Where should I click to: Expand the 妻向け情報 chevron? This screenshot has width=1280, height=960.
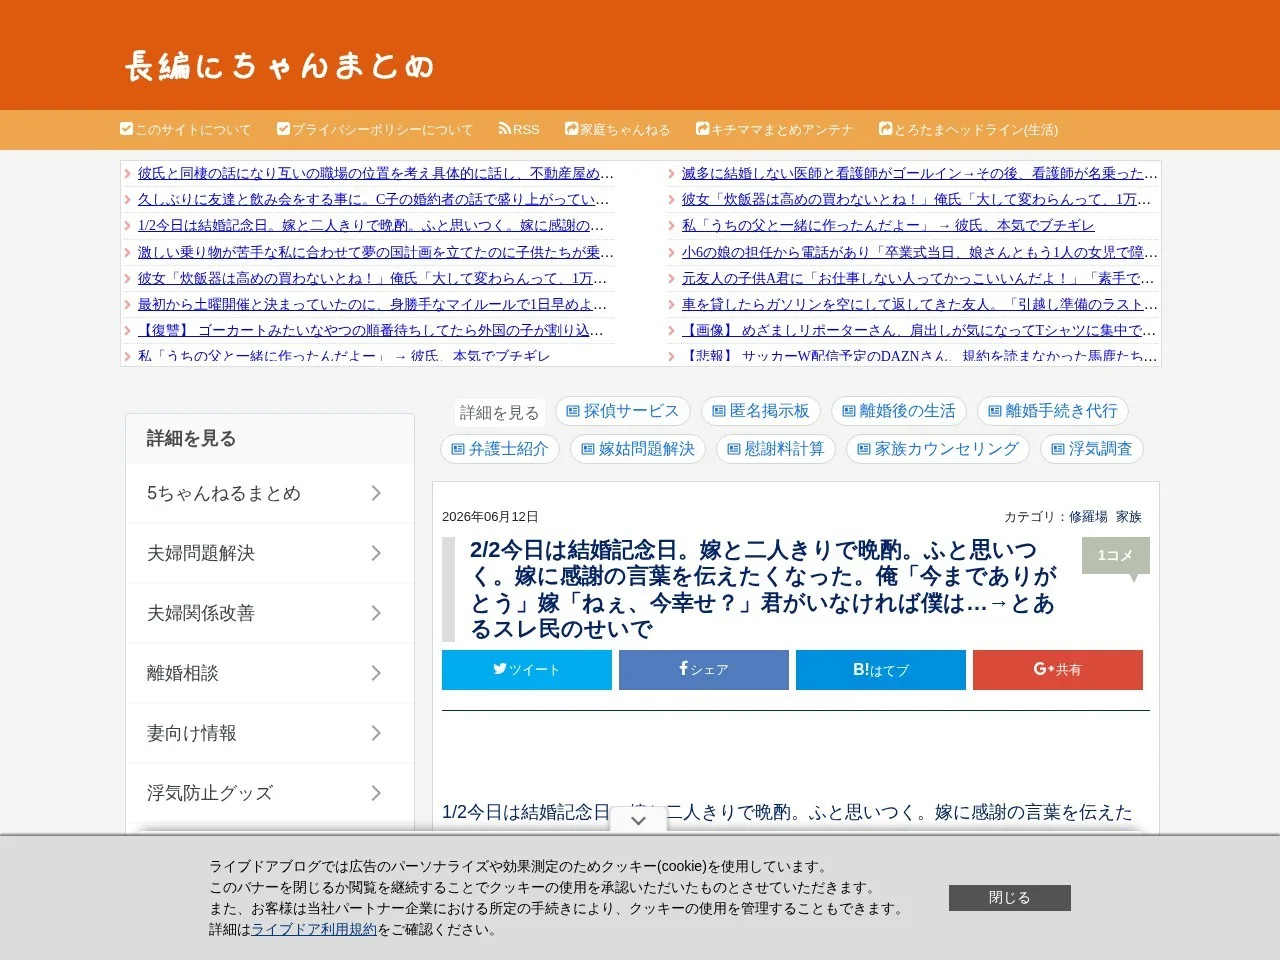pos(376,733)
